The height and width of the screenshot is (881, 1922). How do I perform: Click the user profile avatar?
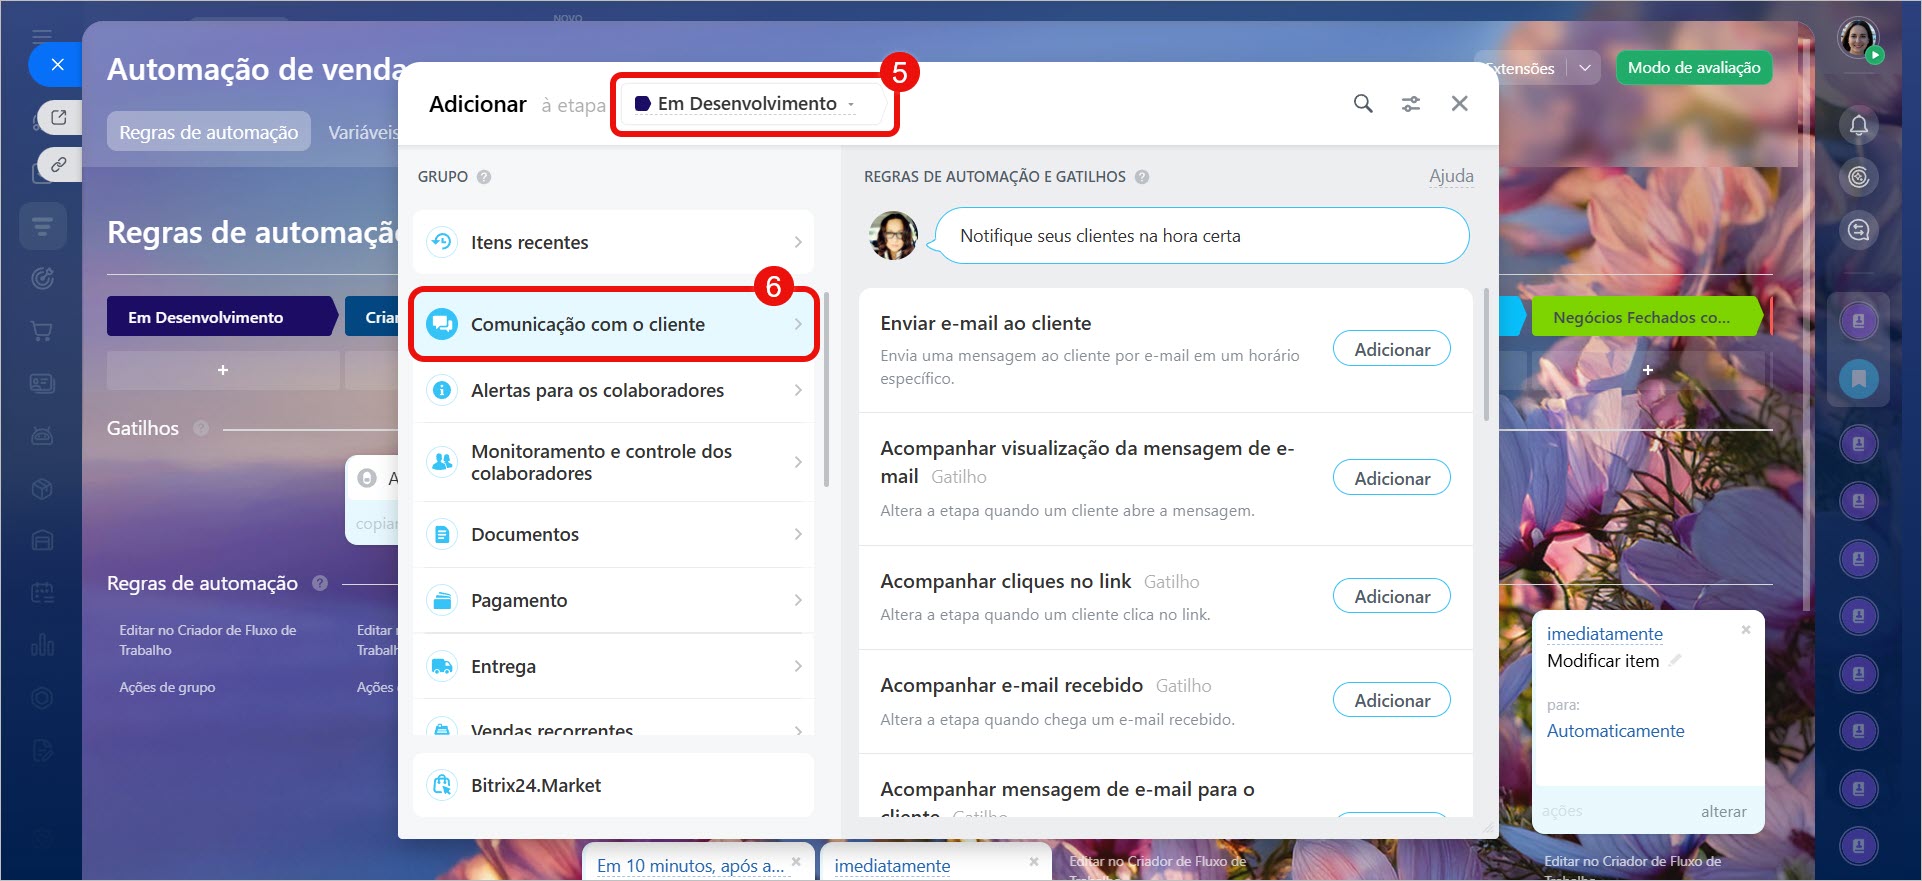(x=1857, y=38)
